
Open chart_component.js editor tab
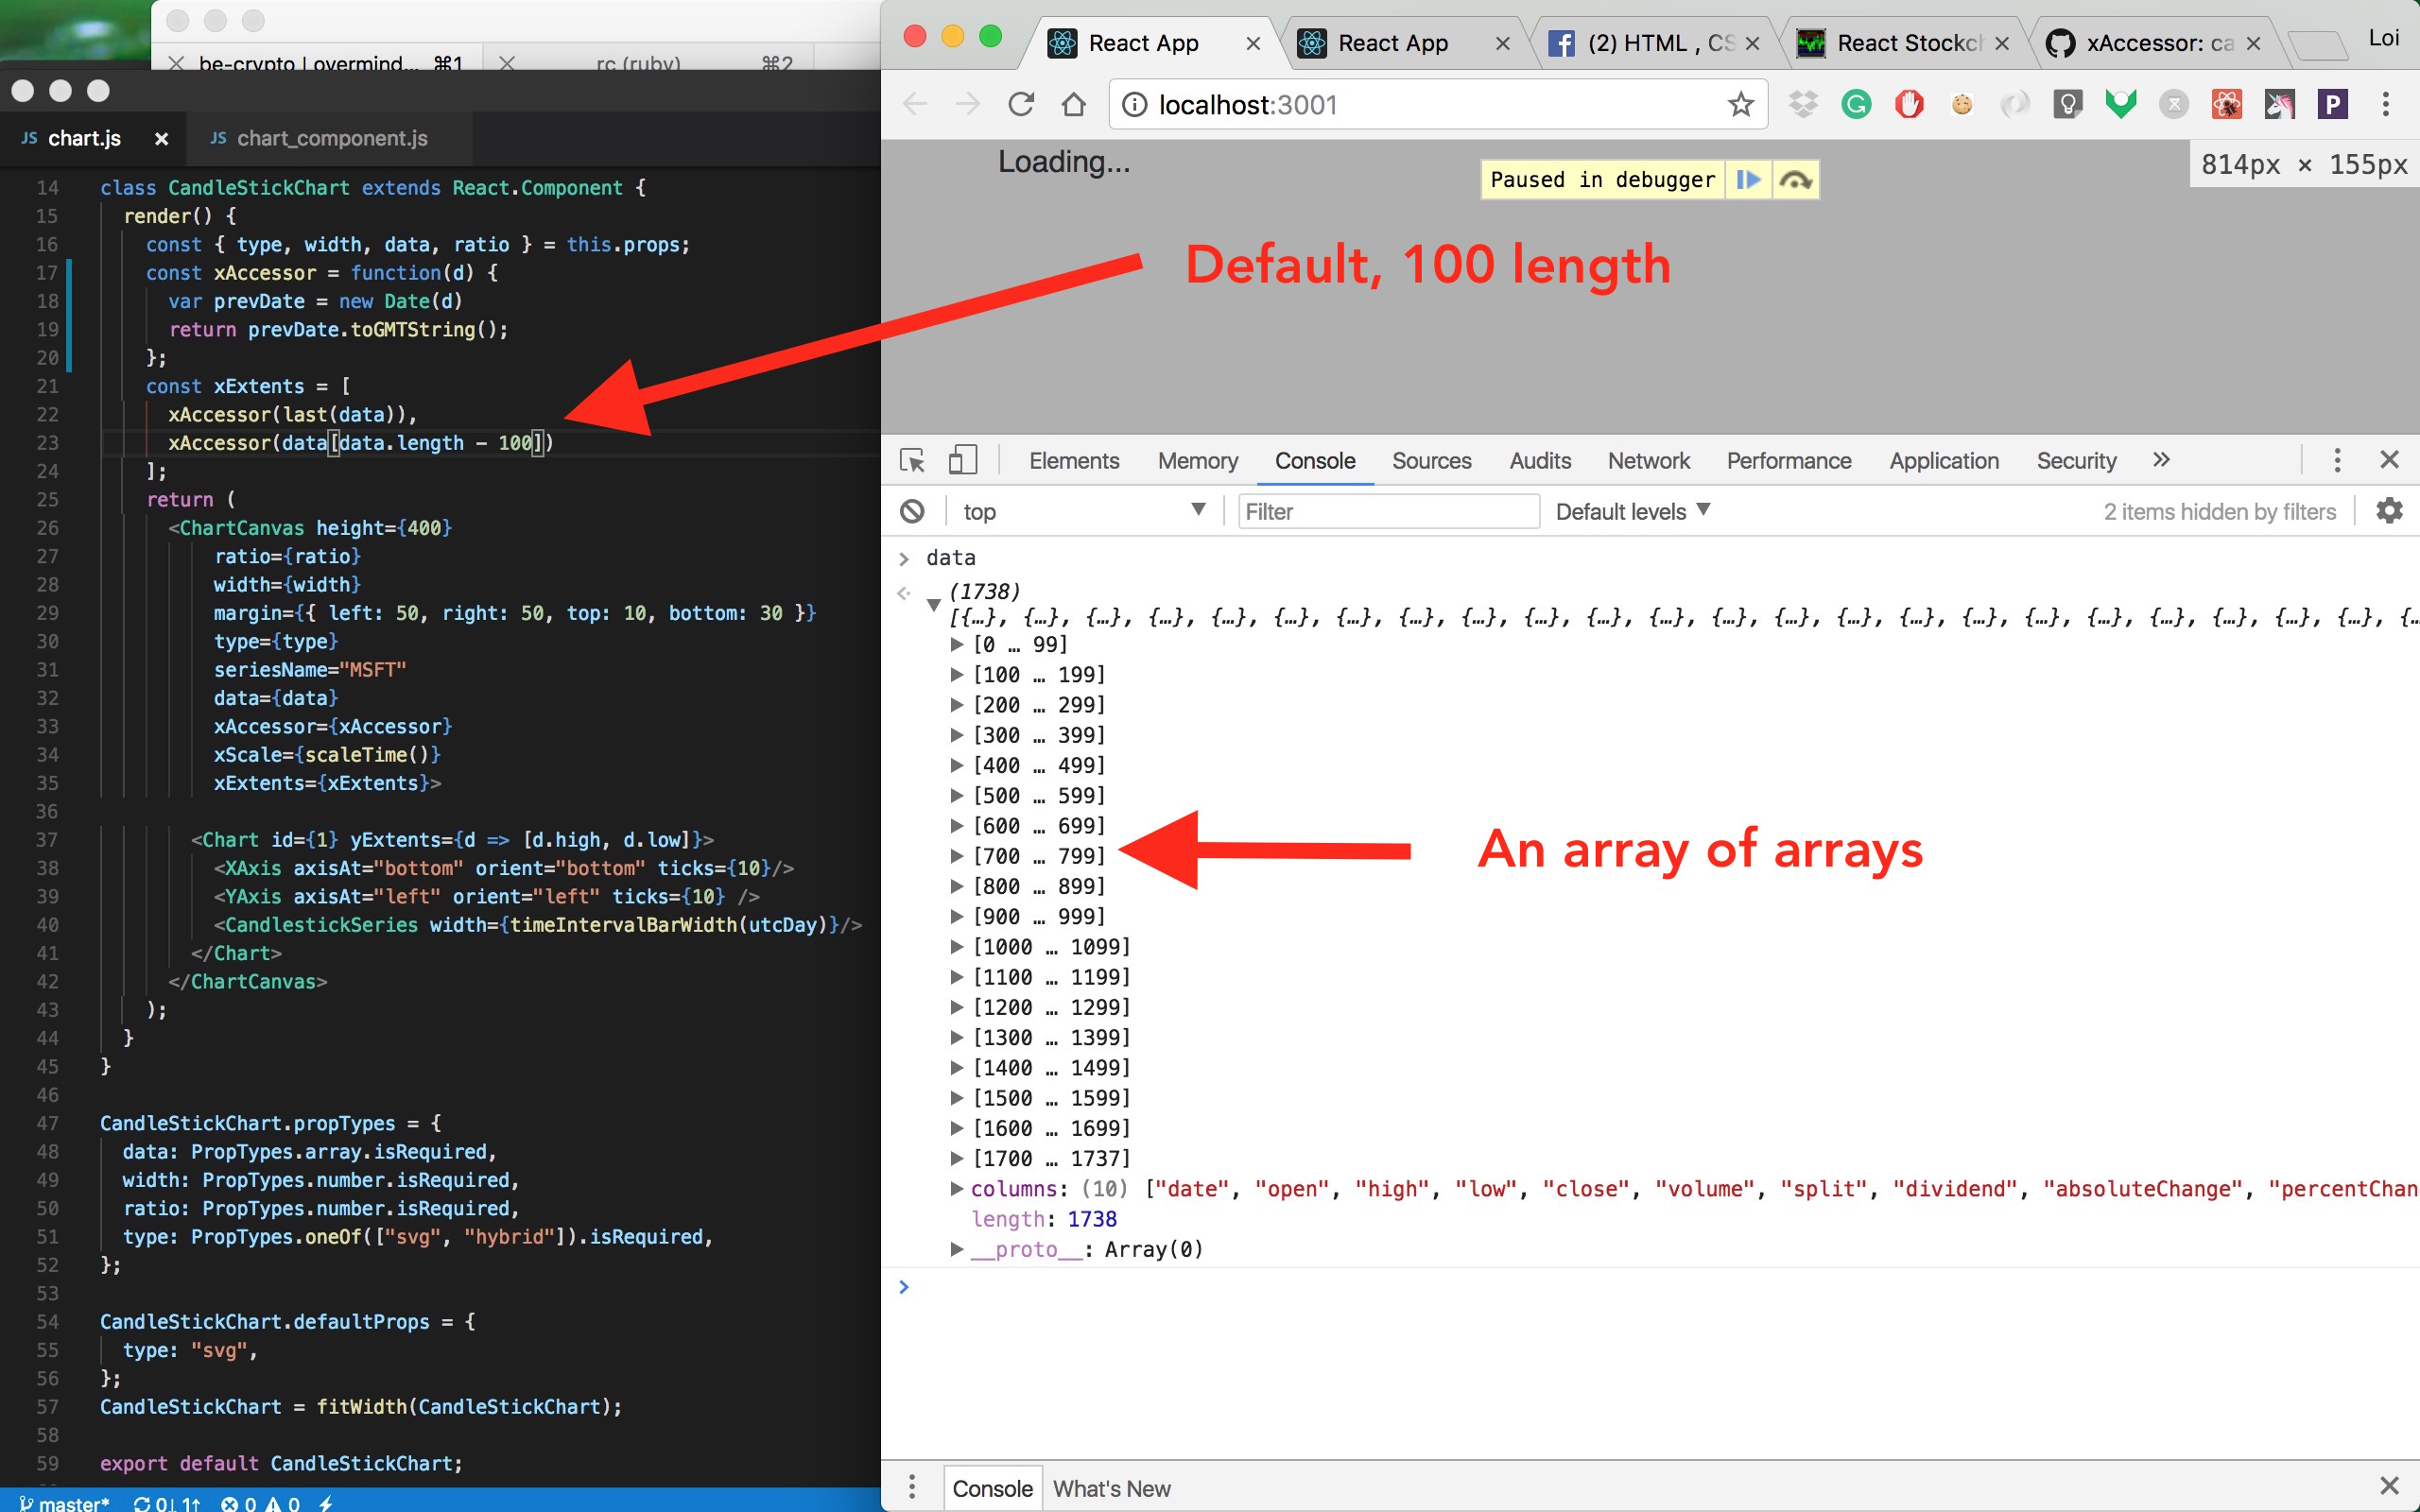pyautogui.click(x=331, y=139)
